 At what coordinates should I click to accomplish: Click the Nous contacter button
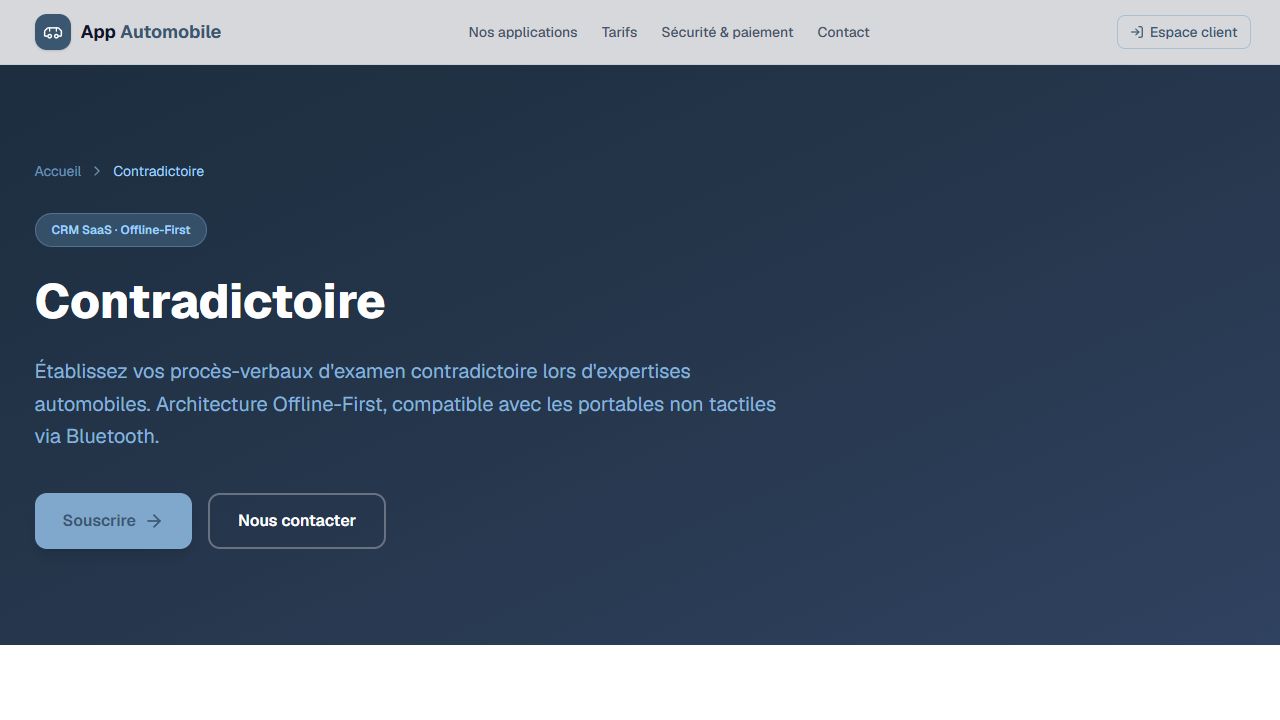297,521
